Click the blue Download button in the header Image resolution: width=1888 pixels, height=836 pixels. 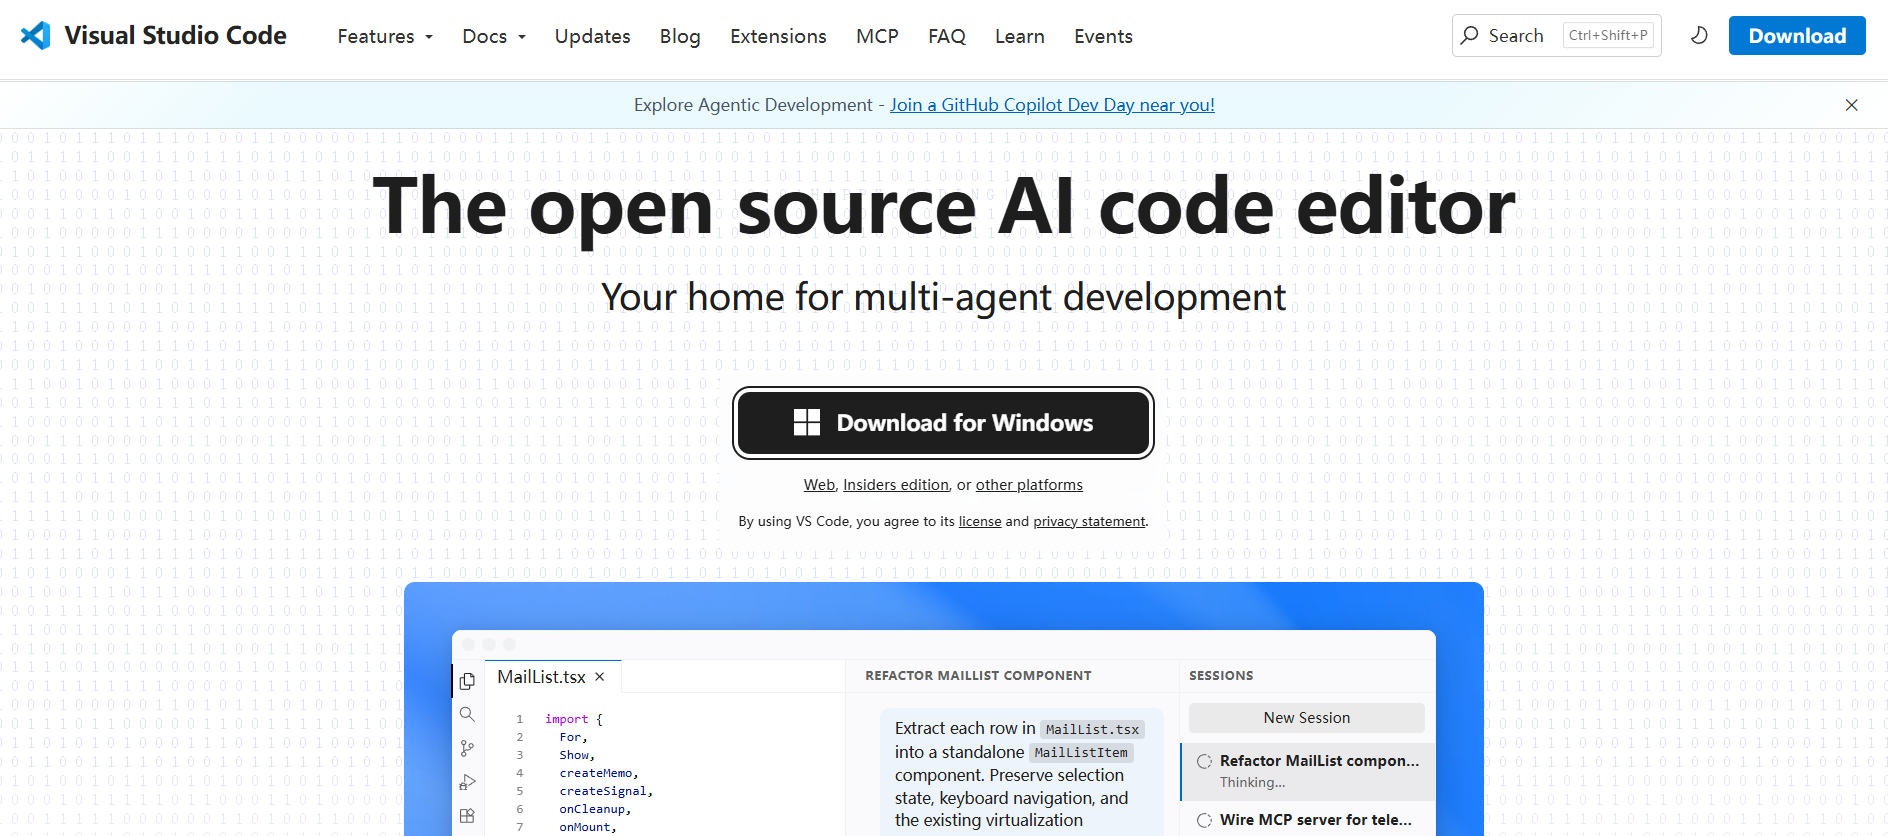(x=1797, y=36)
